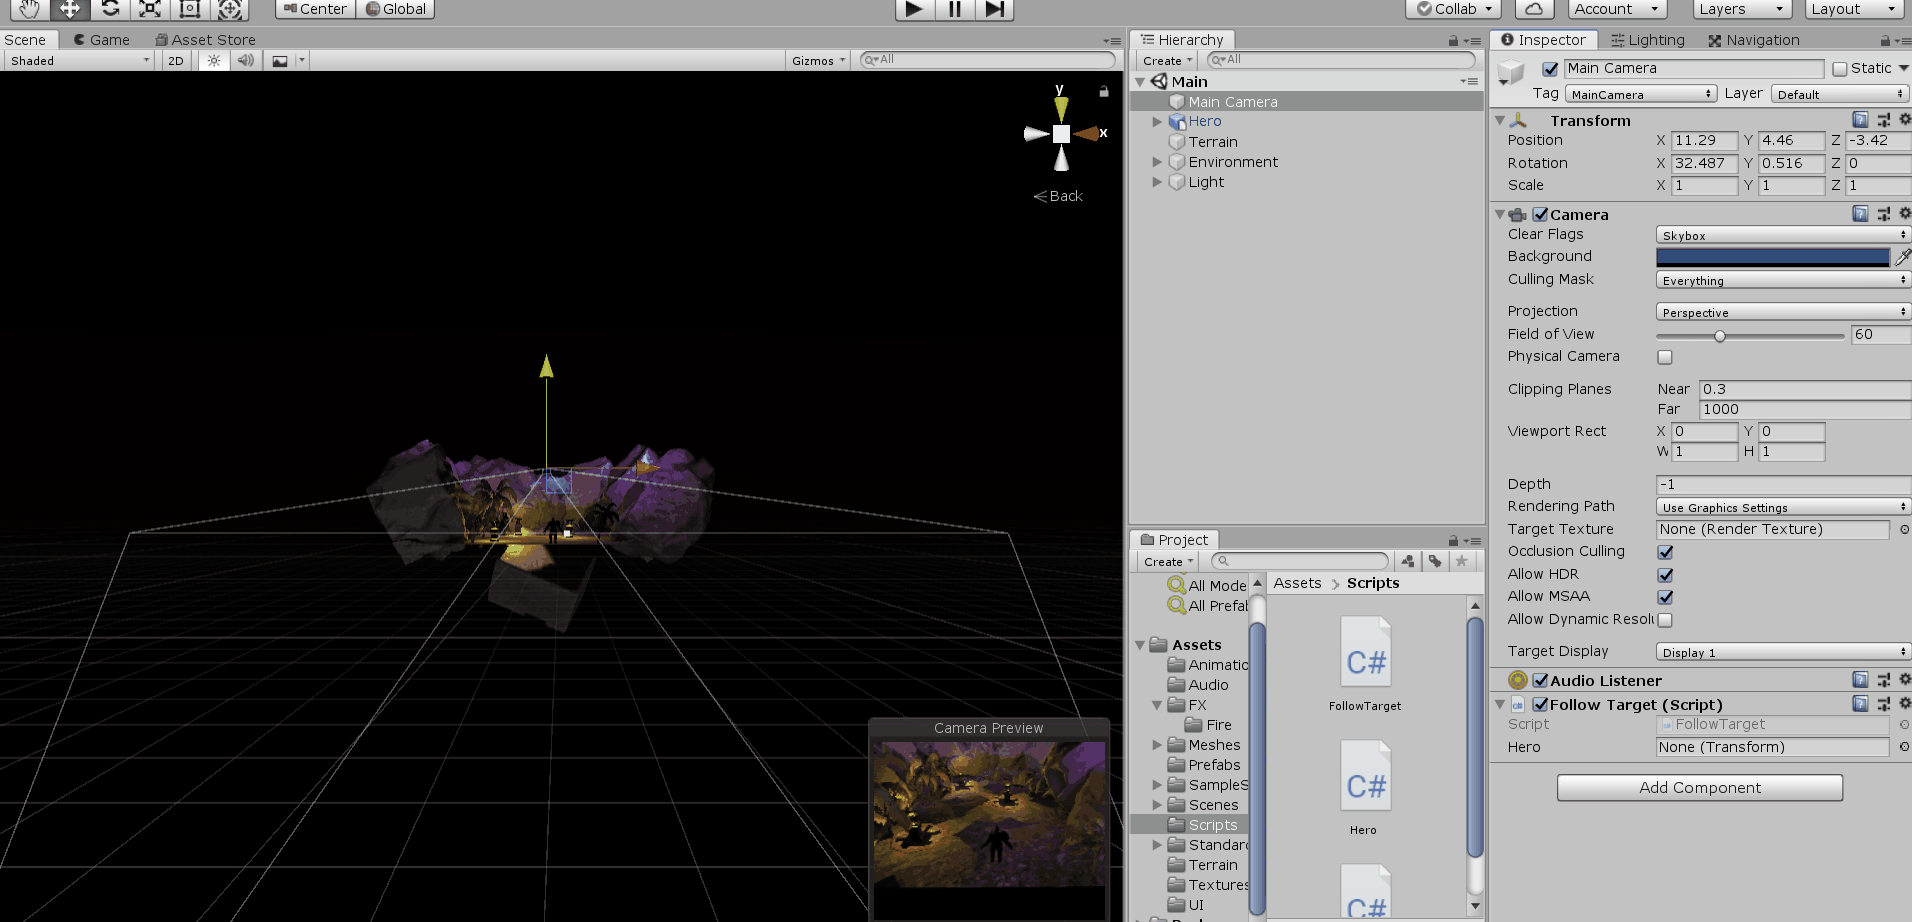
Task: Open the Create menu in the Hierarchy
Action: pos(1164,60)
